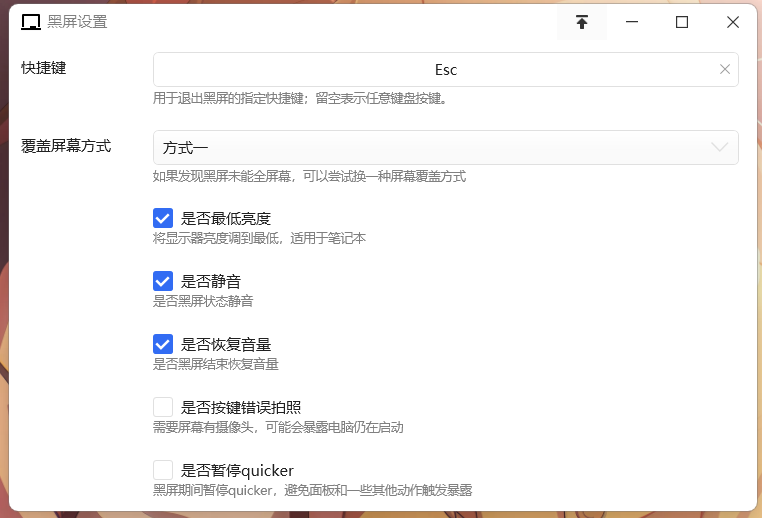Click the 是否静音 label text
This screenshot has width=762, height=518.
[211, 281]
